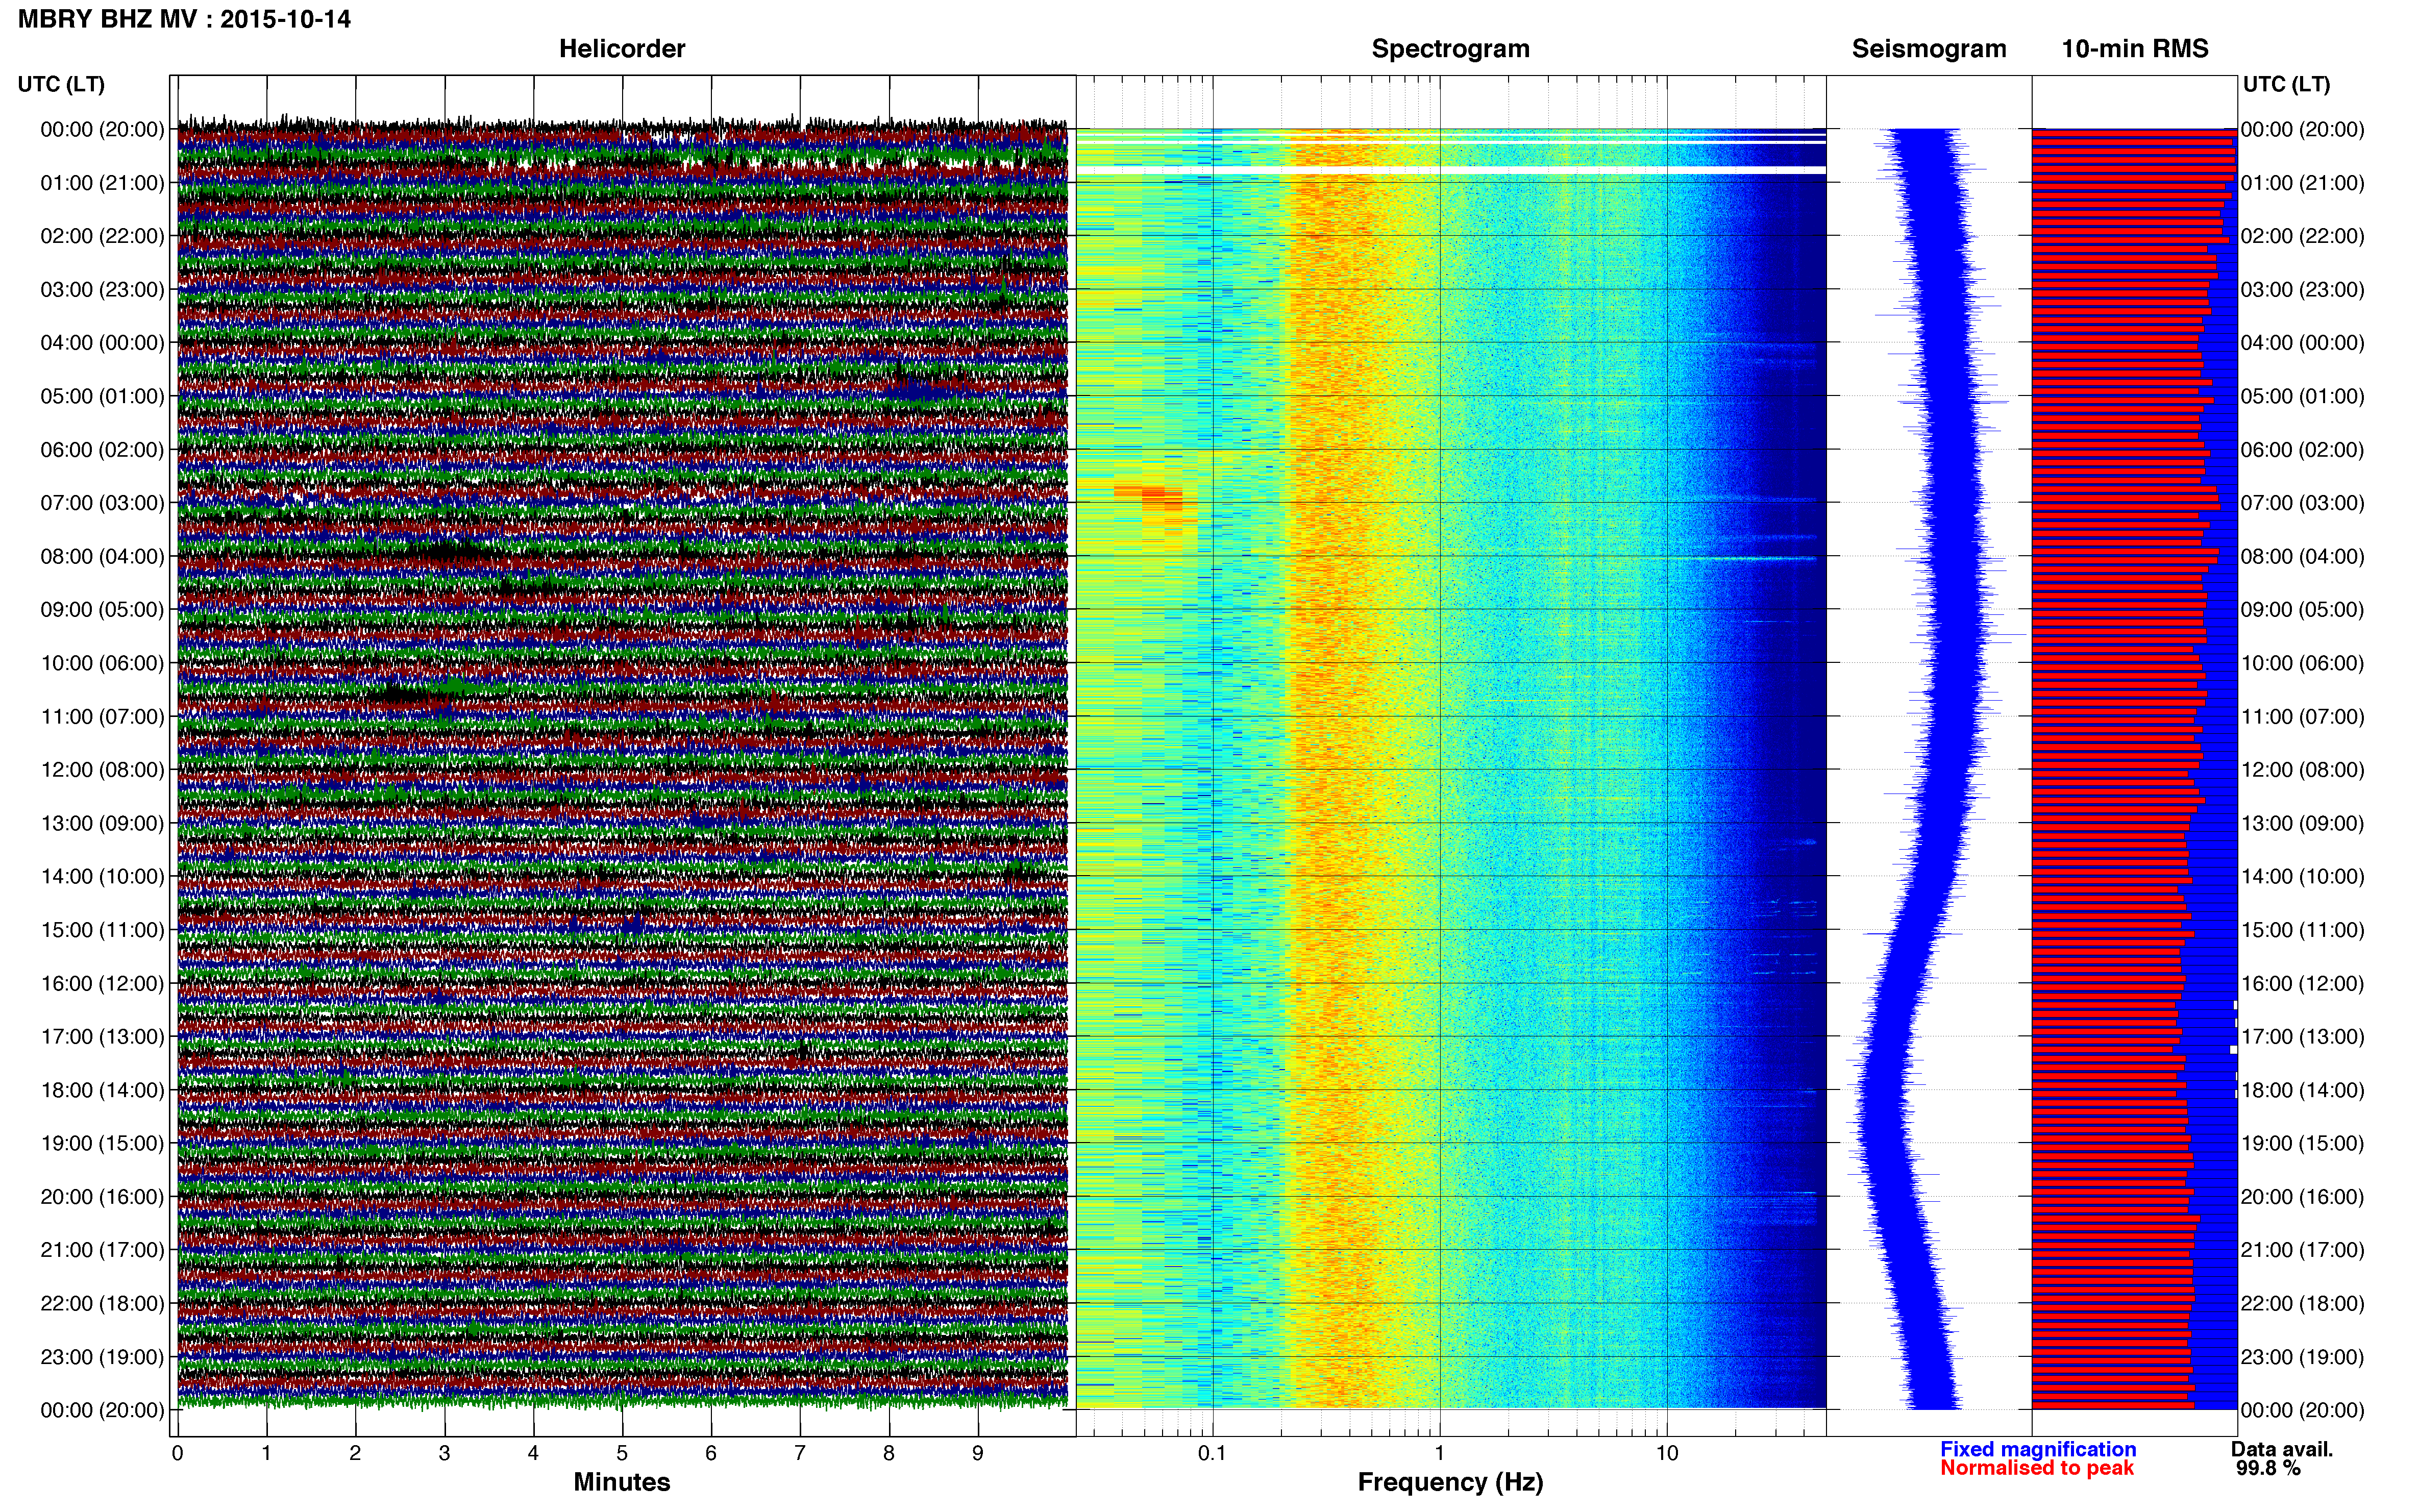2419x1512 pixels.
Task: Select the Spectrogram panel heading
Action: click(x=1450, y=49)
